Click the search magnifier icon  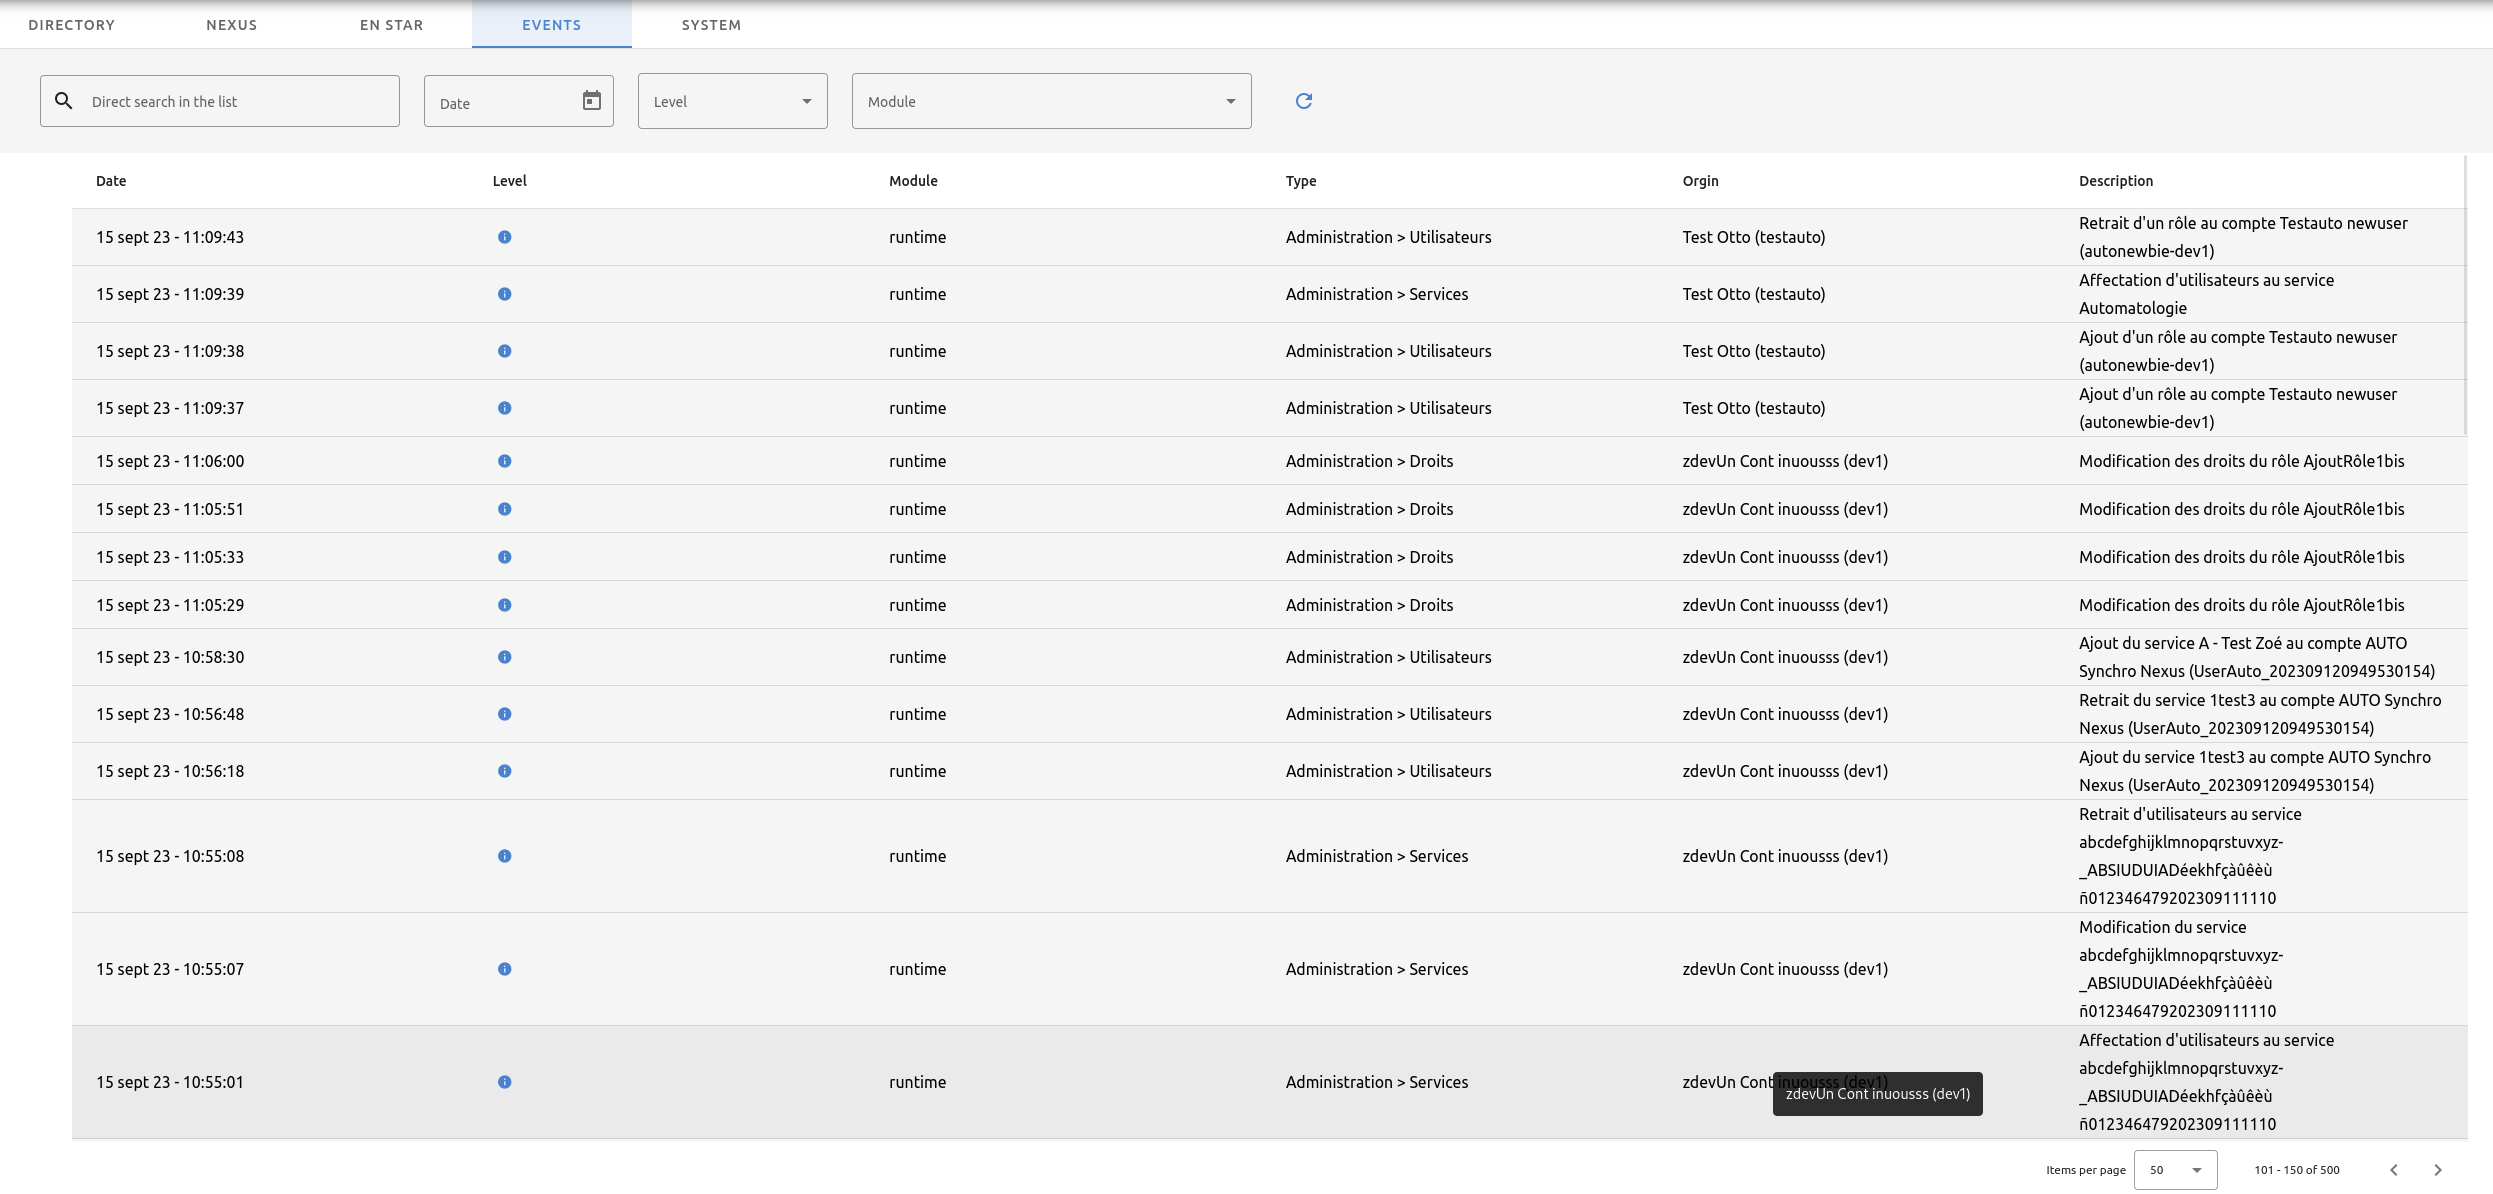pos(64,101)
